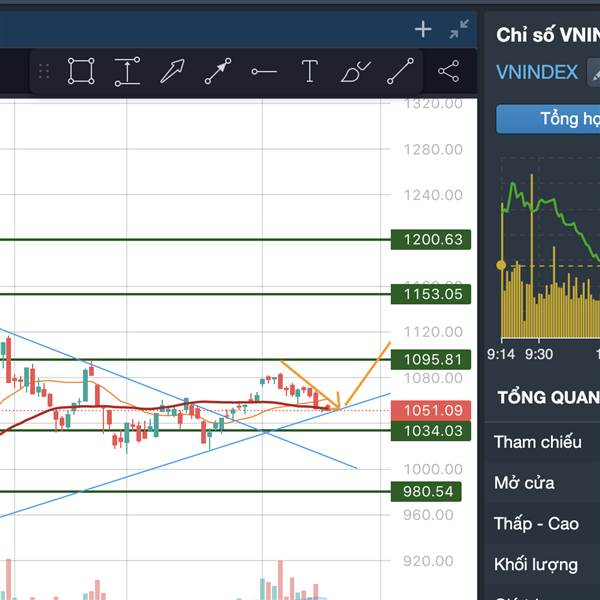Screen dimensions: 600x600
Task: Click the share chart icon
Action: click(x=448, y=71)
